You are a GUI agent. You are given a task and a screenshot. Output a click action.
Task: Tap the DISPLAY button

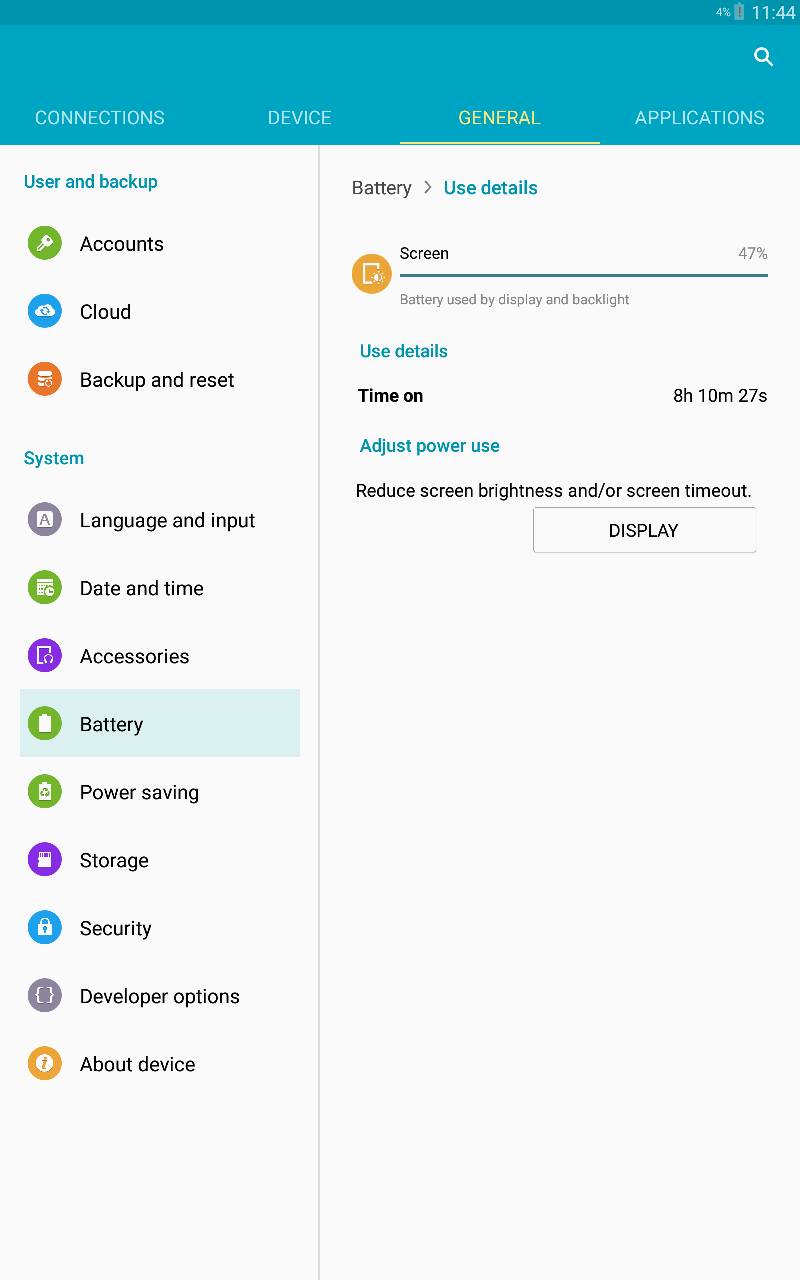(x=644, y=530)
